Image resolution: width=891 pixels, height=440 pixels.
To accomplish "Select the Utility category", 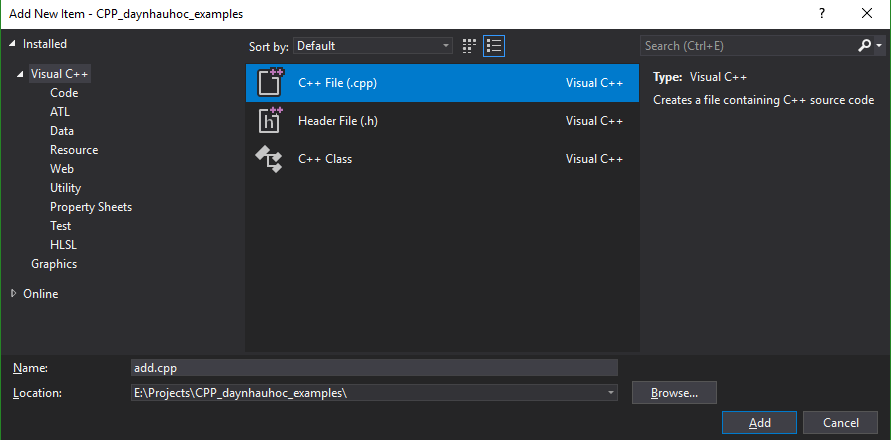I will click(x=65, y=188).
